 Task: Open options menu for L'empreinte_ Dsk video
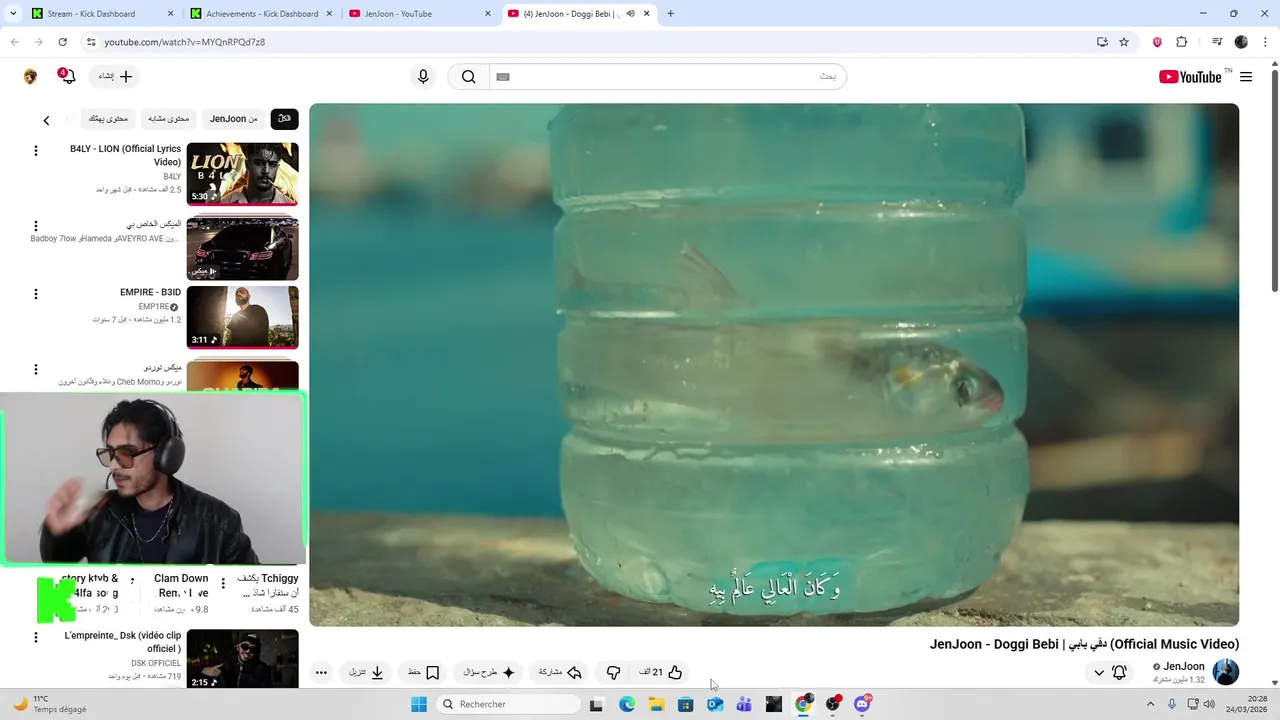point(36,637)
